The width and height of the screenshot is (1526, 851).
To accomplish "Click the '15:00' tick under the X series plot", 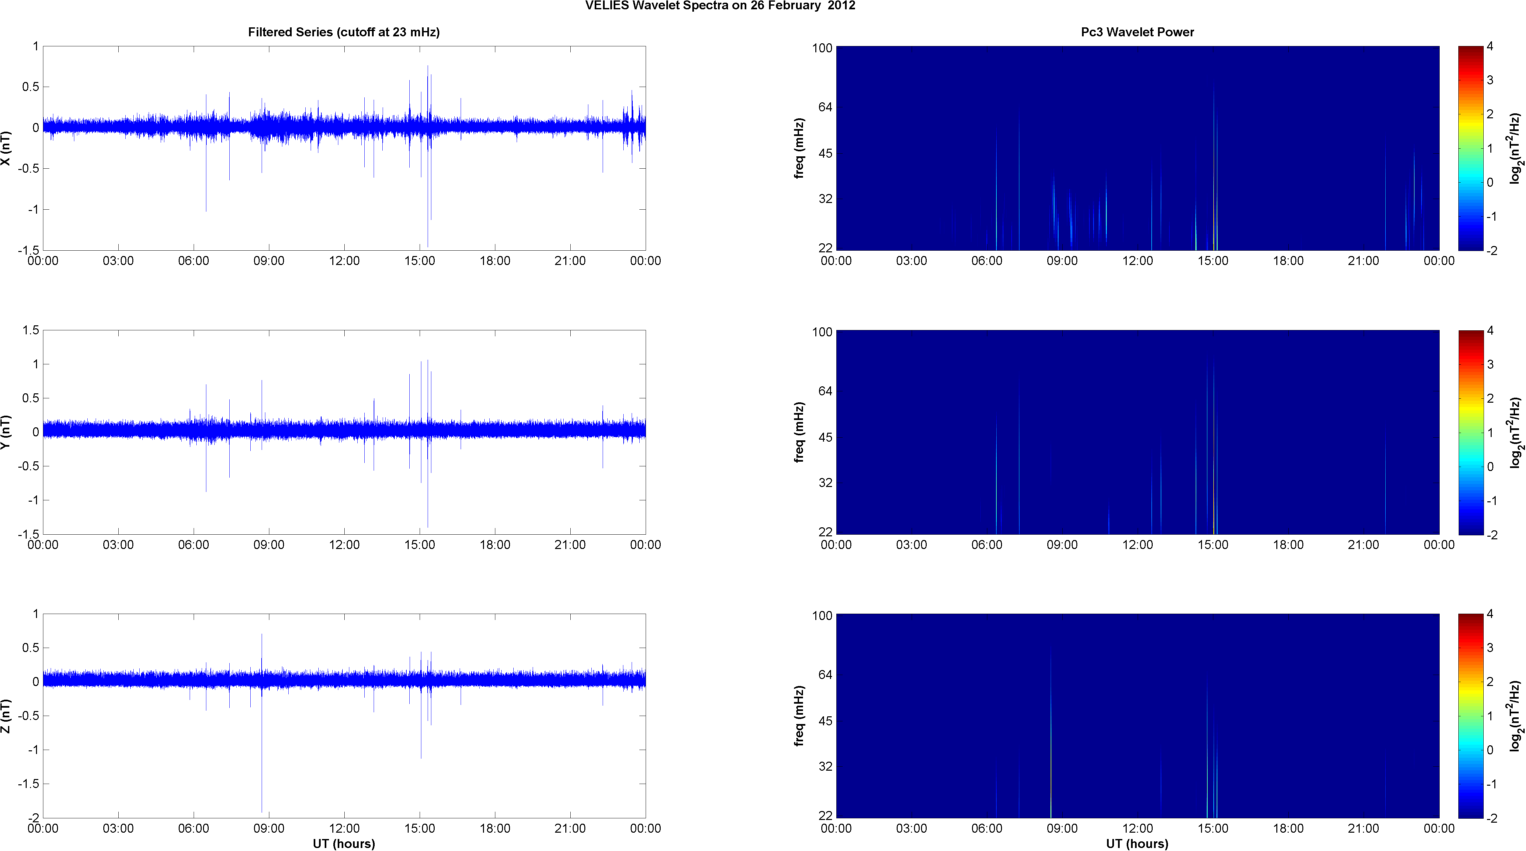I will coord(420,261).
